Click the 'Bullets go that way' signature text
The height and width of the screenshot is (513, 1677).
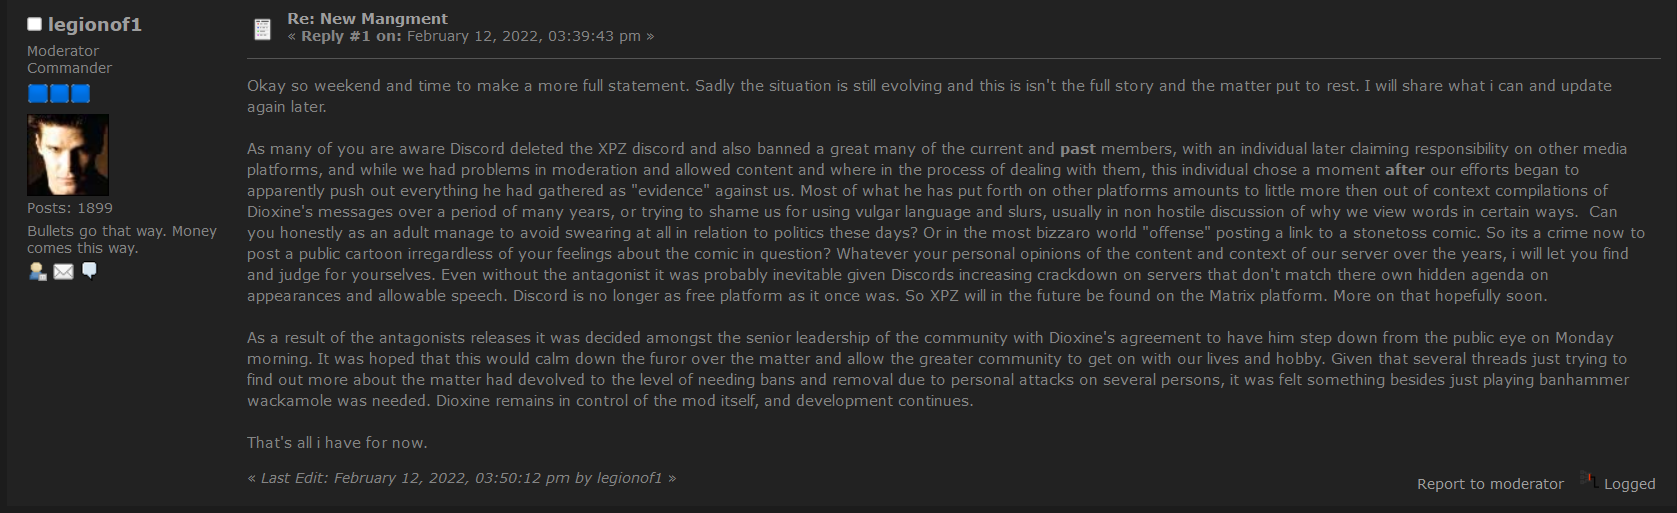click(122, 239)
